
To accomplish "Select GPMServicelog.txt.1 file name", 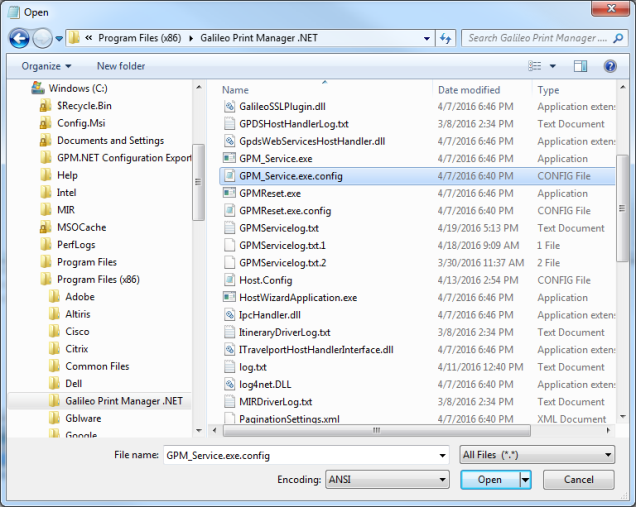I will [x=282, y=245].
